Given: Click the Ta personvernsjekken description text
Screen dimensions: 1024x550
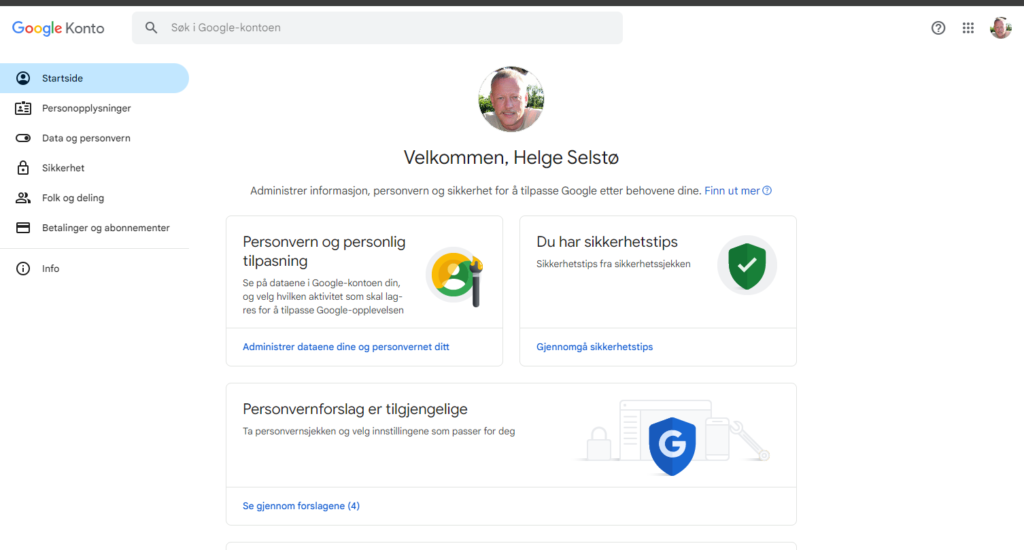Looking at the screenshot, I should (x=379, y=431).
